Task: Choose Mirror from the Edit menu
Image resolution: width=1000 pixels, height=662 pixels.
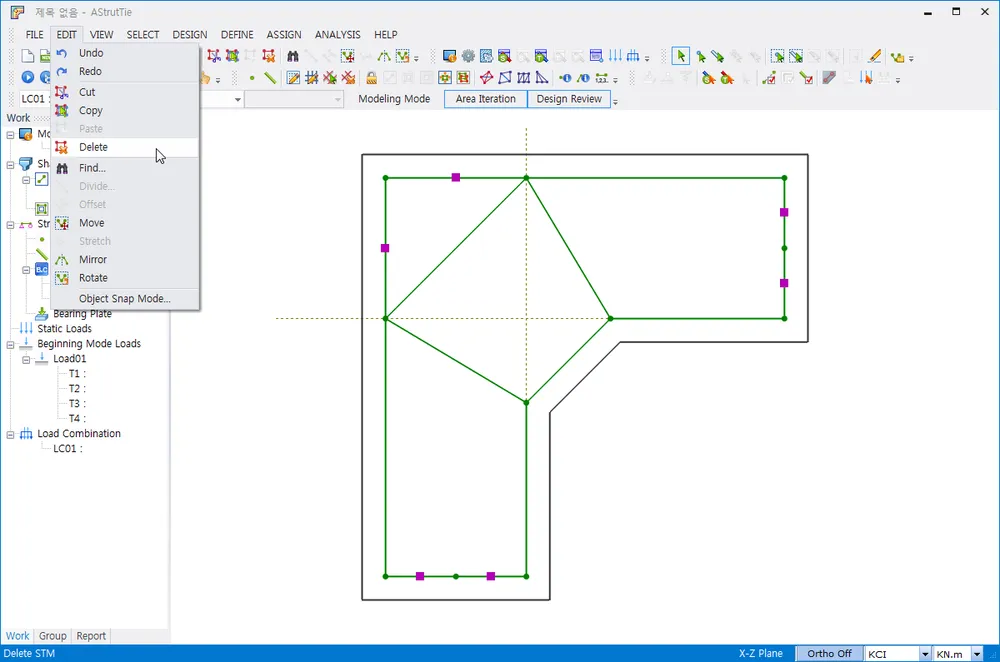Action: coord(125,260)
